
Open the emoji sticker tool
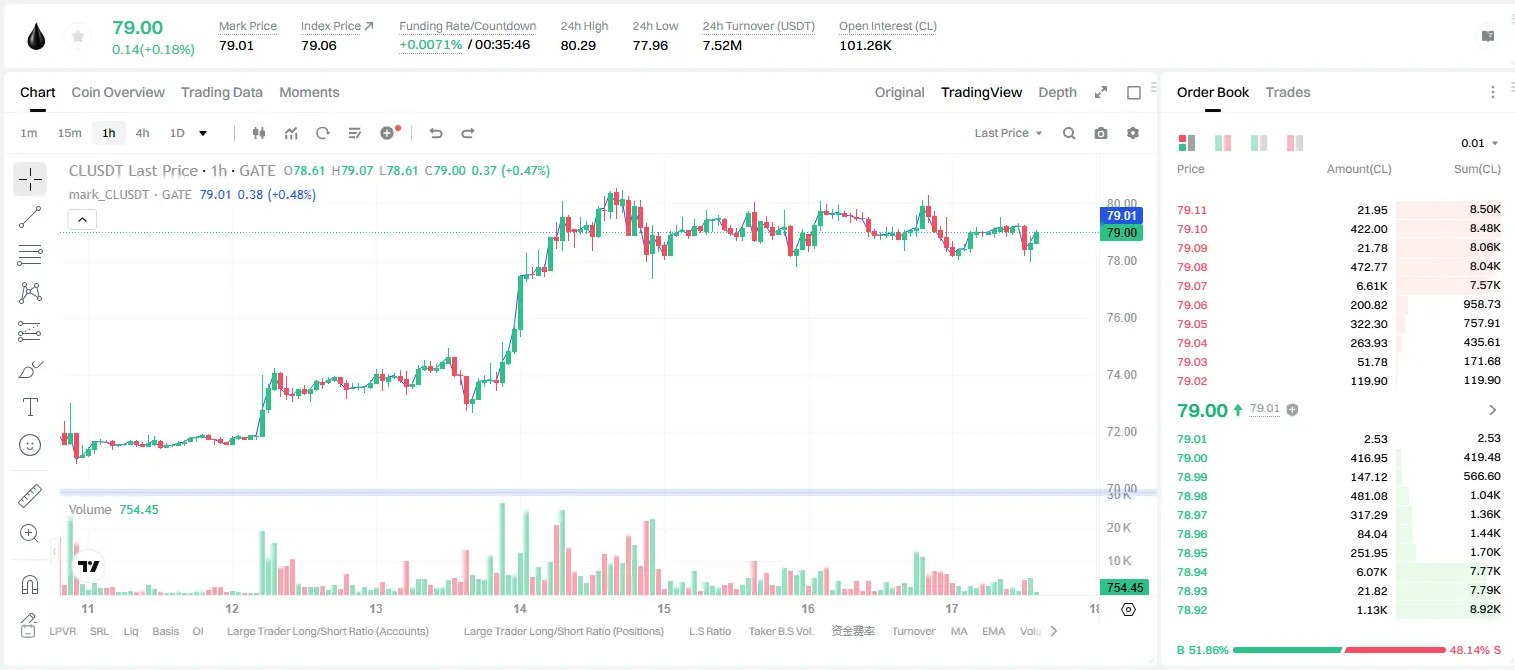pos(30,445)
